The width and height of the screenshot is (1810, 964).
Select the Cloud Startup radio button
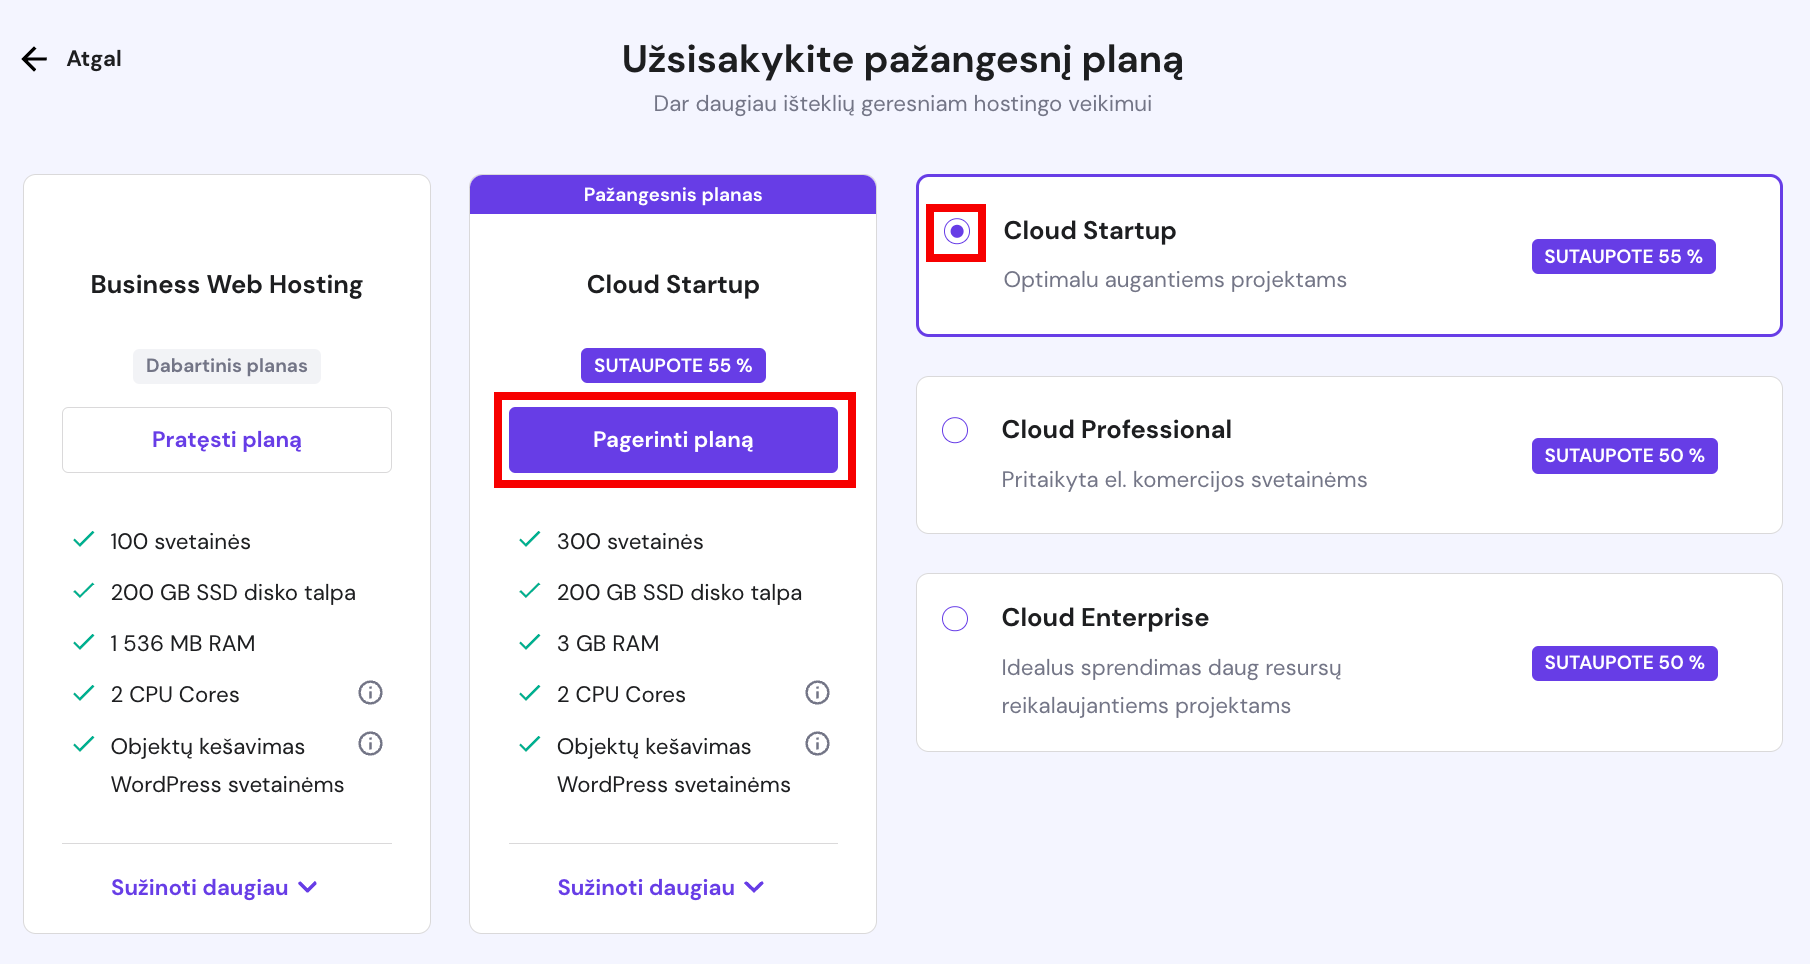956,231
